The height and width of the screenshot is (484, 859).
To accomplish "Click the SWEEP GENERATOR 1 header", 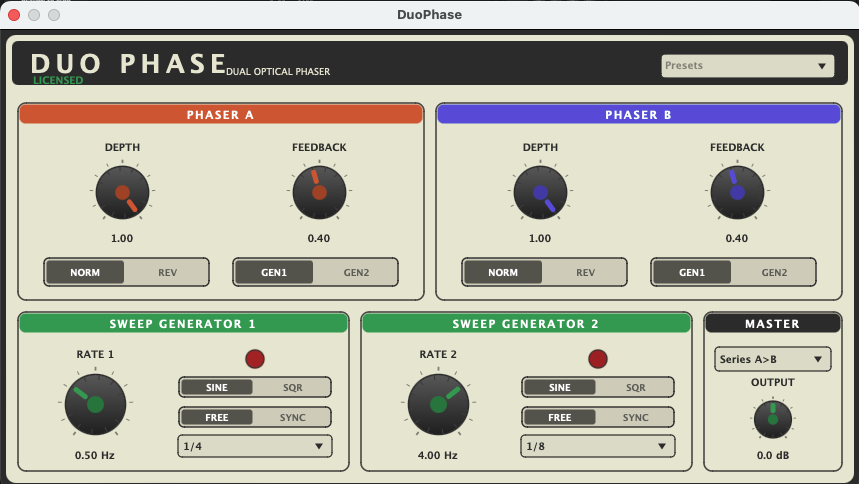I will click(x=184, y=323).
